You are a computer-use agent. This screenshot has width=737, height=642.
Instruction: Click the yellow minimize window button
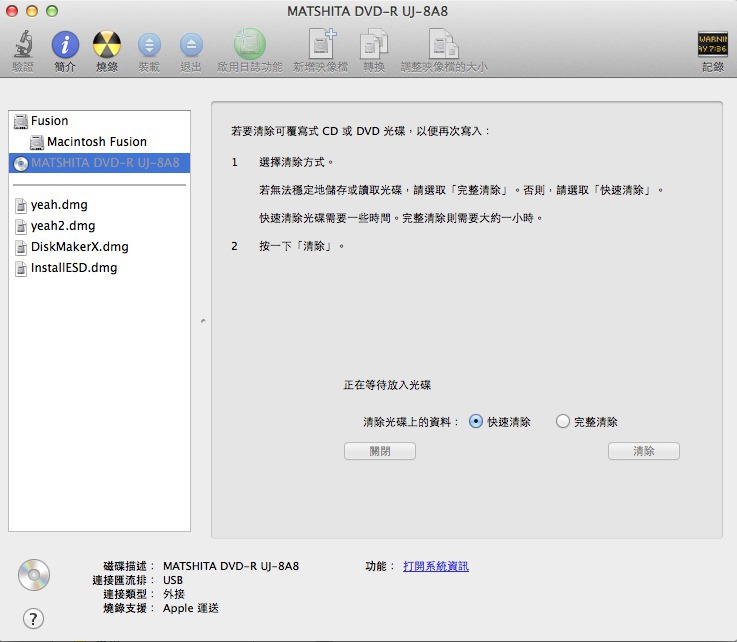click(x=32, y=11)
